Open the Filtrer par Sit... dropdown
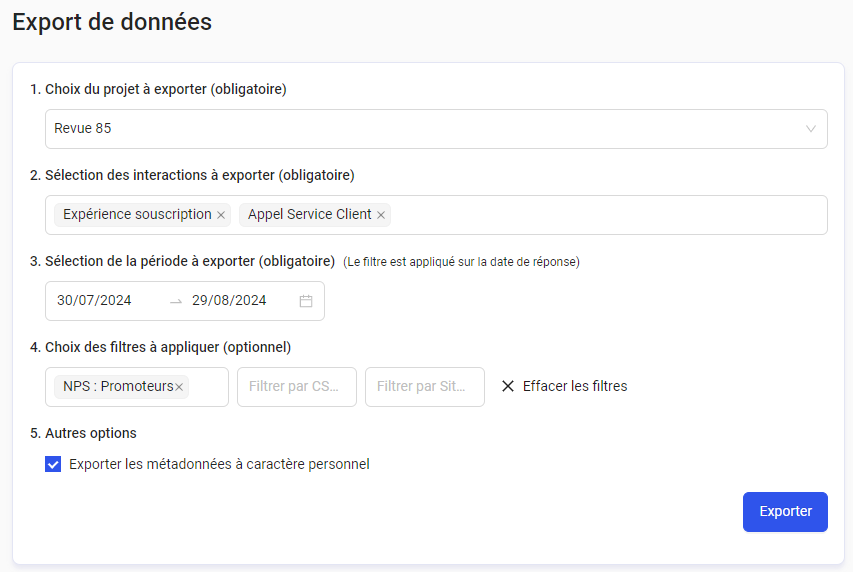The image size is (853, 572). pyautogui.click(x=424, y=387)
